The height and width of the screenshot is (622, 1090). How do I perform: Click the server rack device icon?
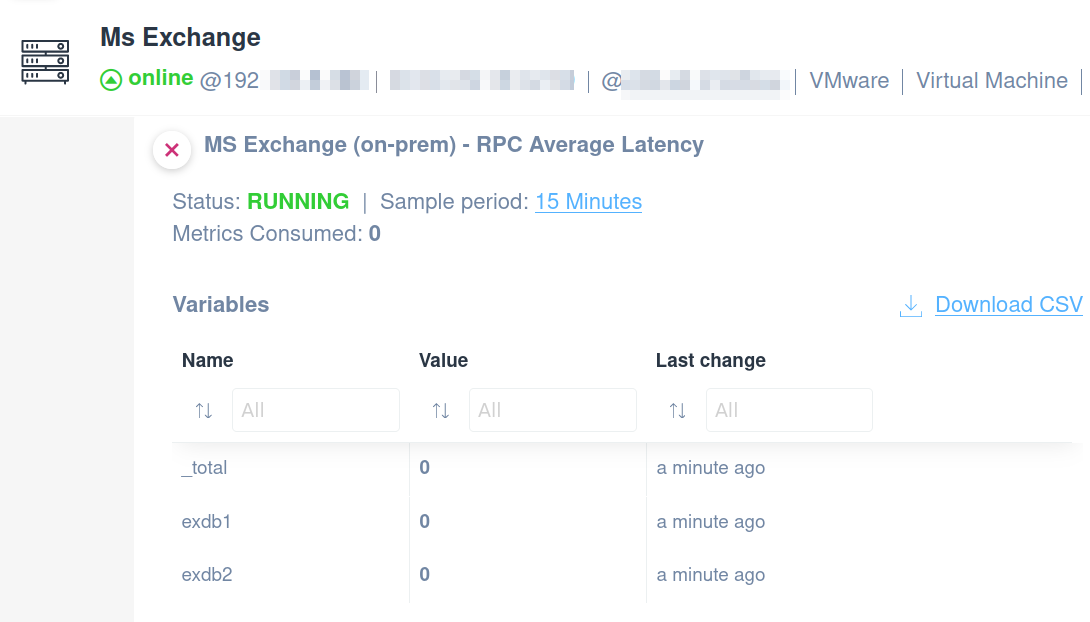(45, 62)
